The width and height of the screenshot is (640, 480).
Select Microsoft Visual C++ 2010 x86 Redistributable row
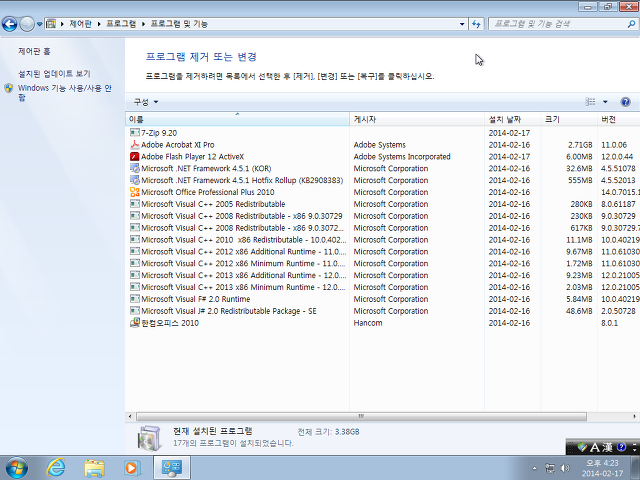click(382, 240)
